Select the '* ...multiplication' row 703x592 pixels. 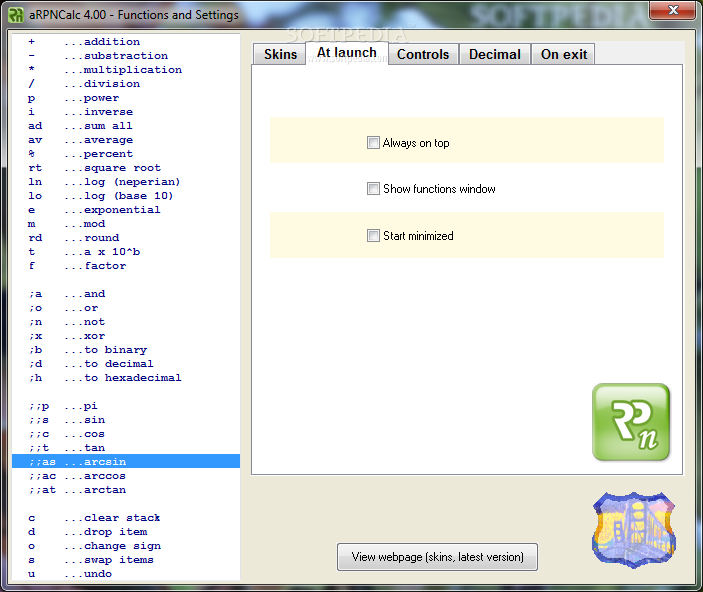point(126,70)
